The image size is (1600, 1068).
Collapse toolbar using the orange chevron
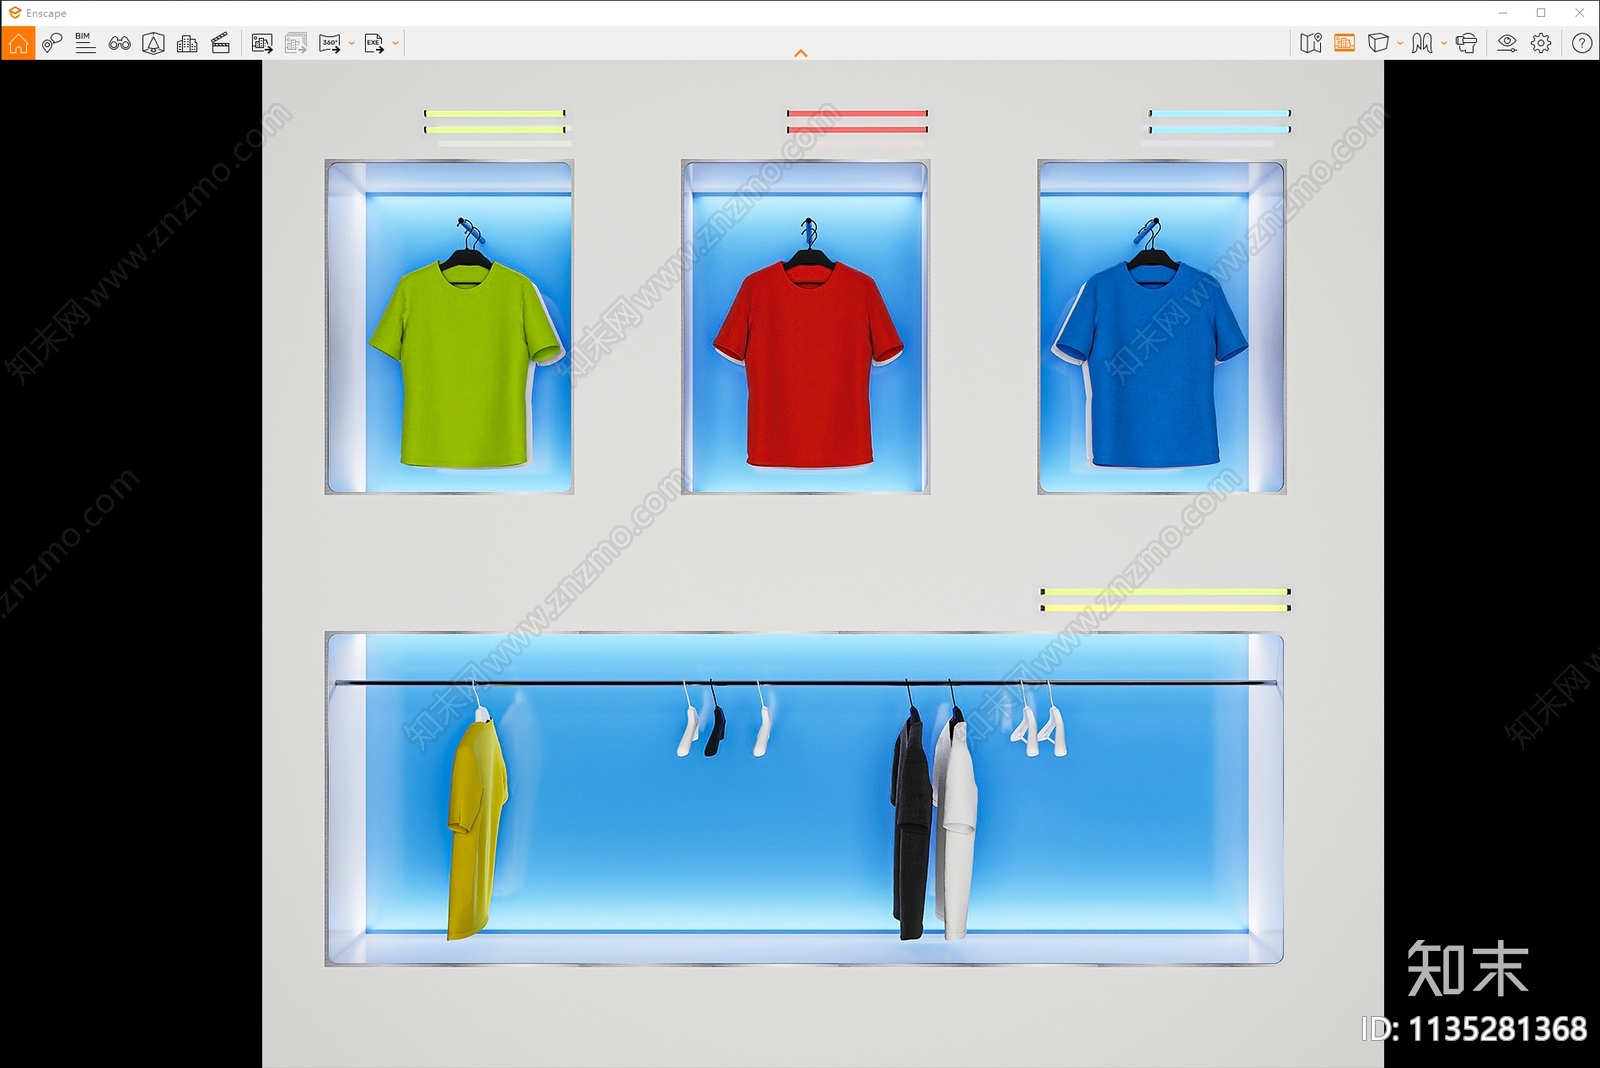coord(800,53)
